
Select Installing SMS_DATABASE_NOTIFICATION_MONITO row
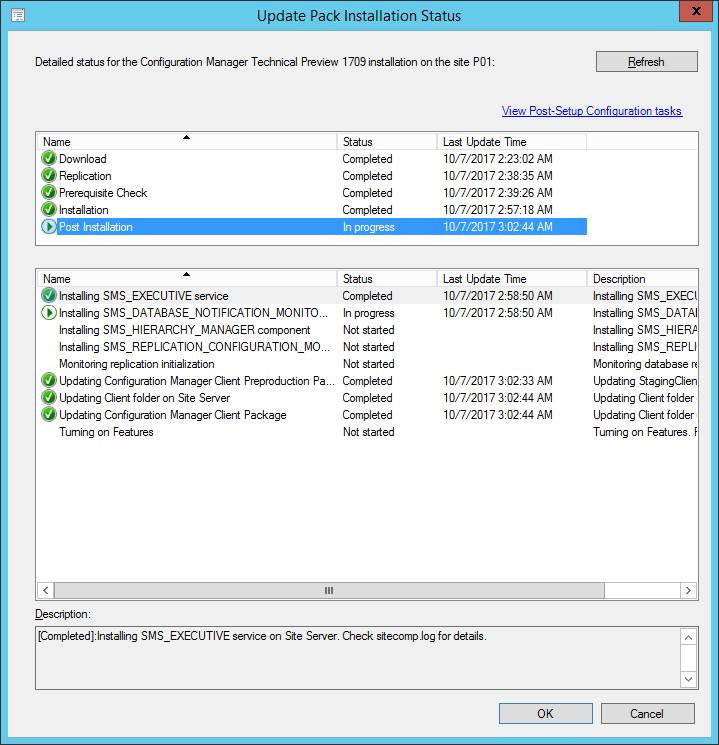pyautogui.click(x=368, y=313)
